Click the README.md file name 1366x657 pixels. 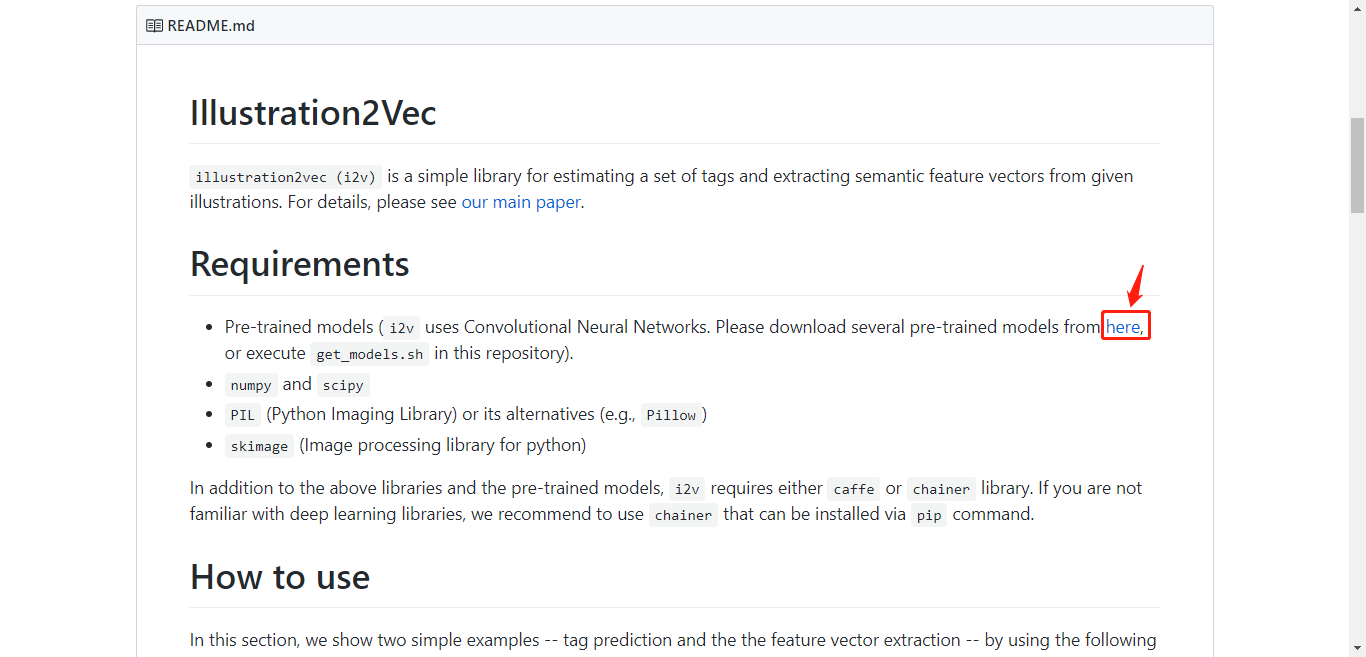coord(211,25)
